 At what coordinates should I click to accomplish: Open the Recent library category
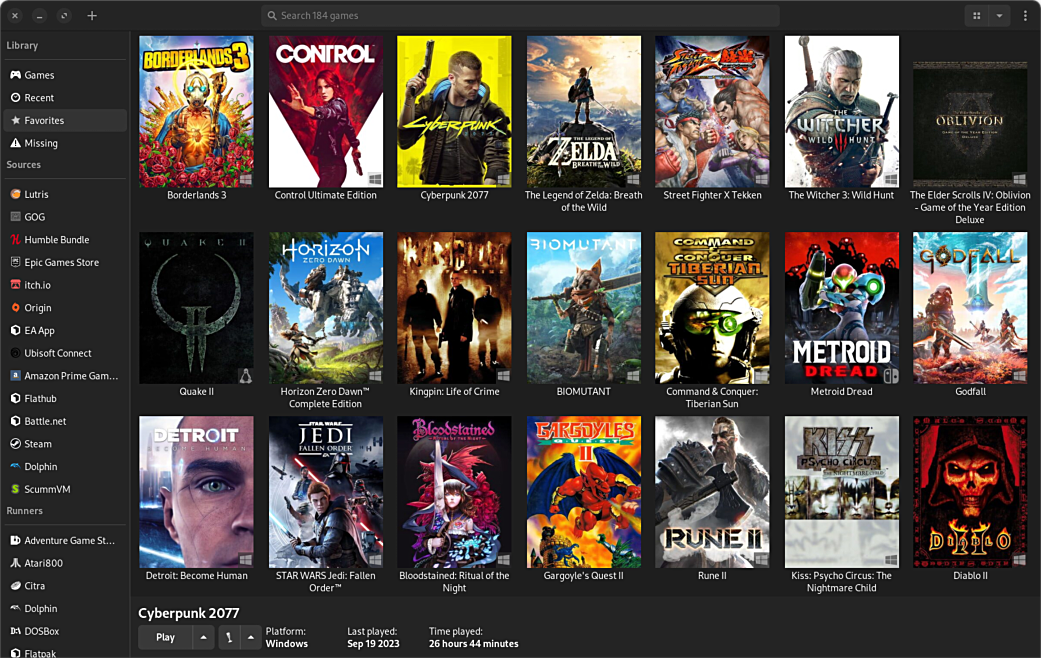(40, 98)
